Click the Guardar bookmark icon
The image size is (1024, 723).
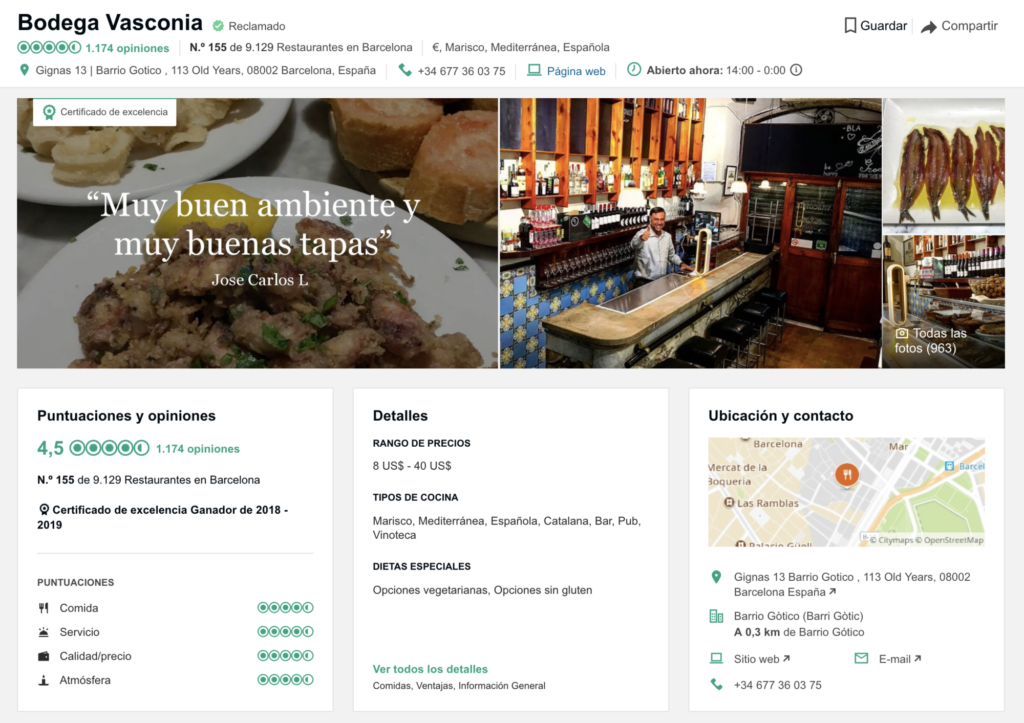click(850, 25)
